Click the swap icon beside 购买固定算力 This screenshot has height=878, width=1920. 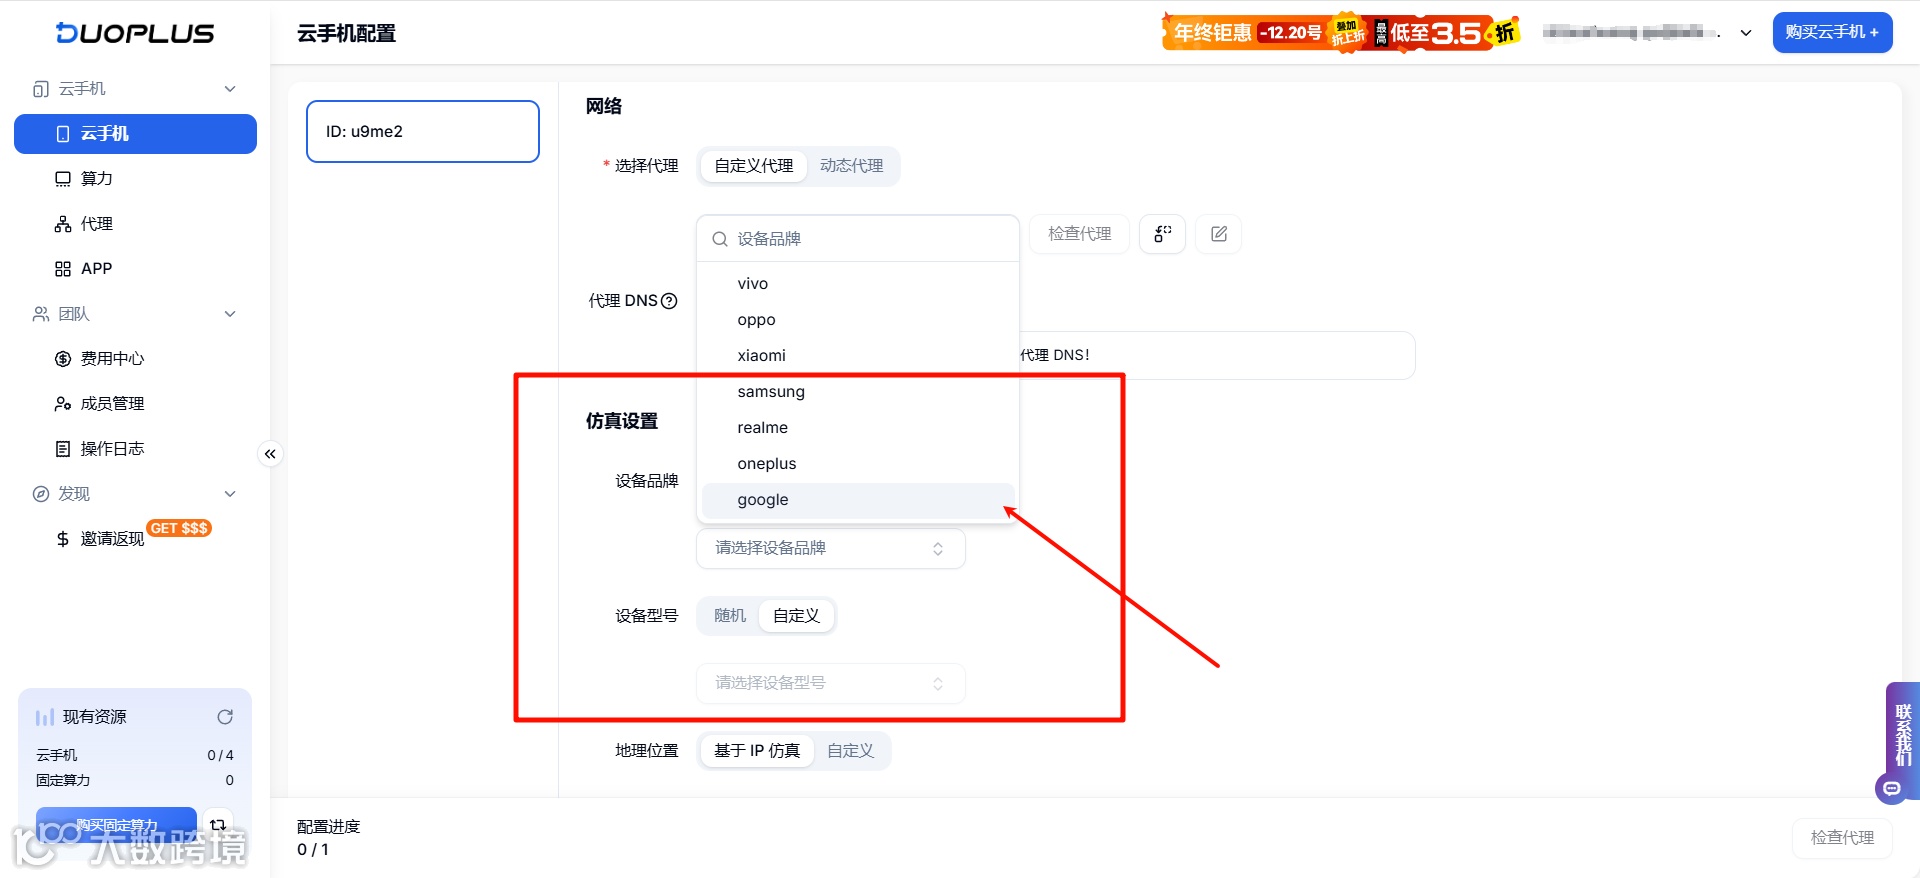(218, 825)
